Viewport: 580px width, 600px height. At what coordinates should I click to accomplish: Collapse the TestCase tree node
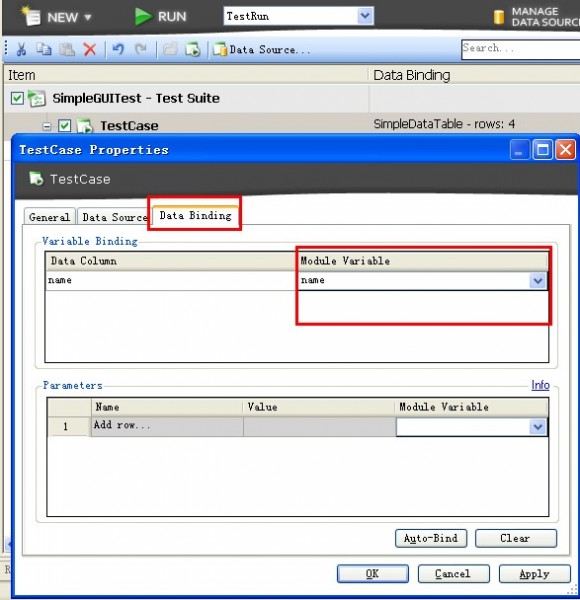coord(47,126)
